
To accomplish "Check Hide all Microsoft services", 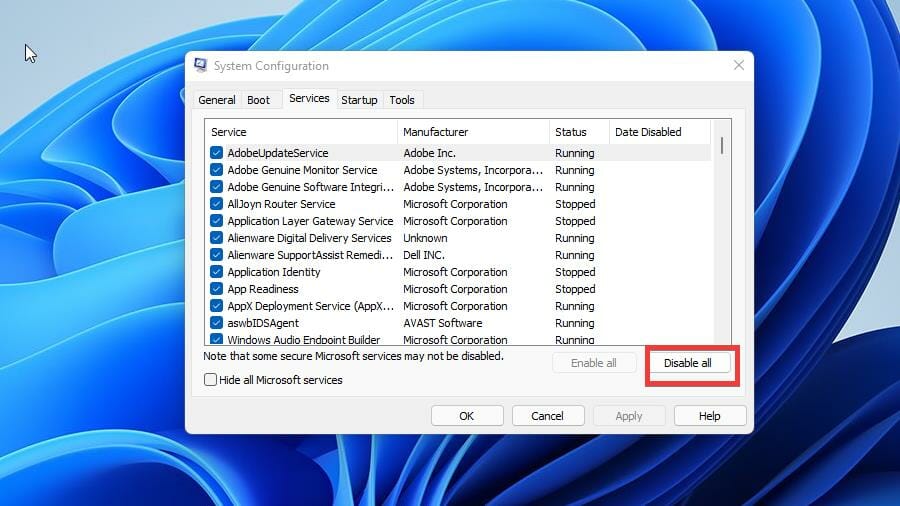I will [211, 380].
